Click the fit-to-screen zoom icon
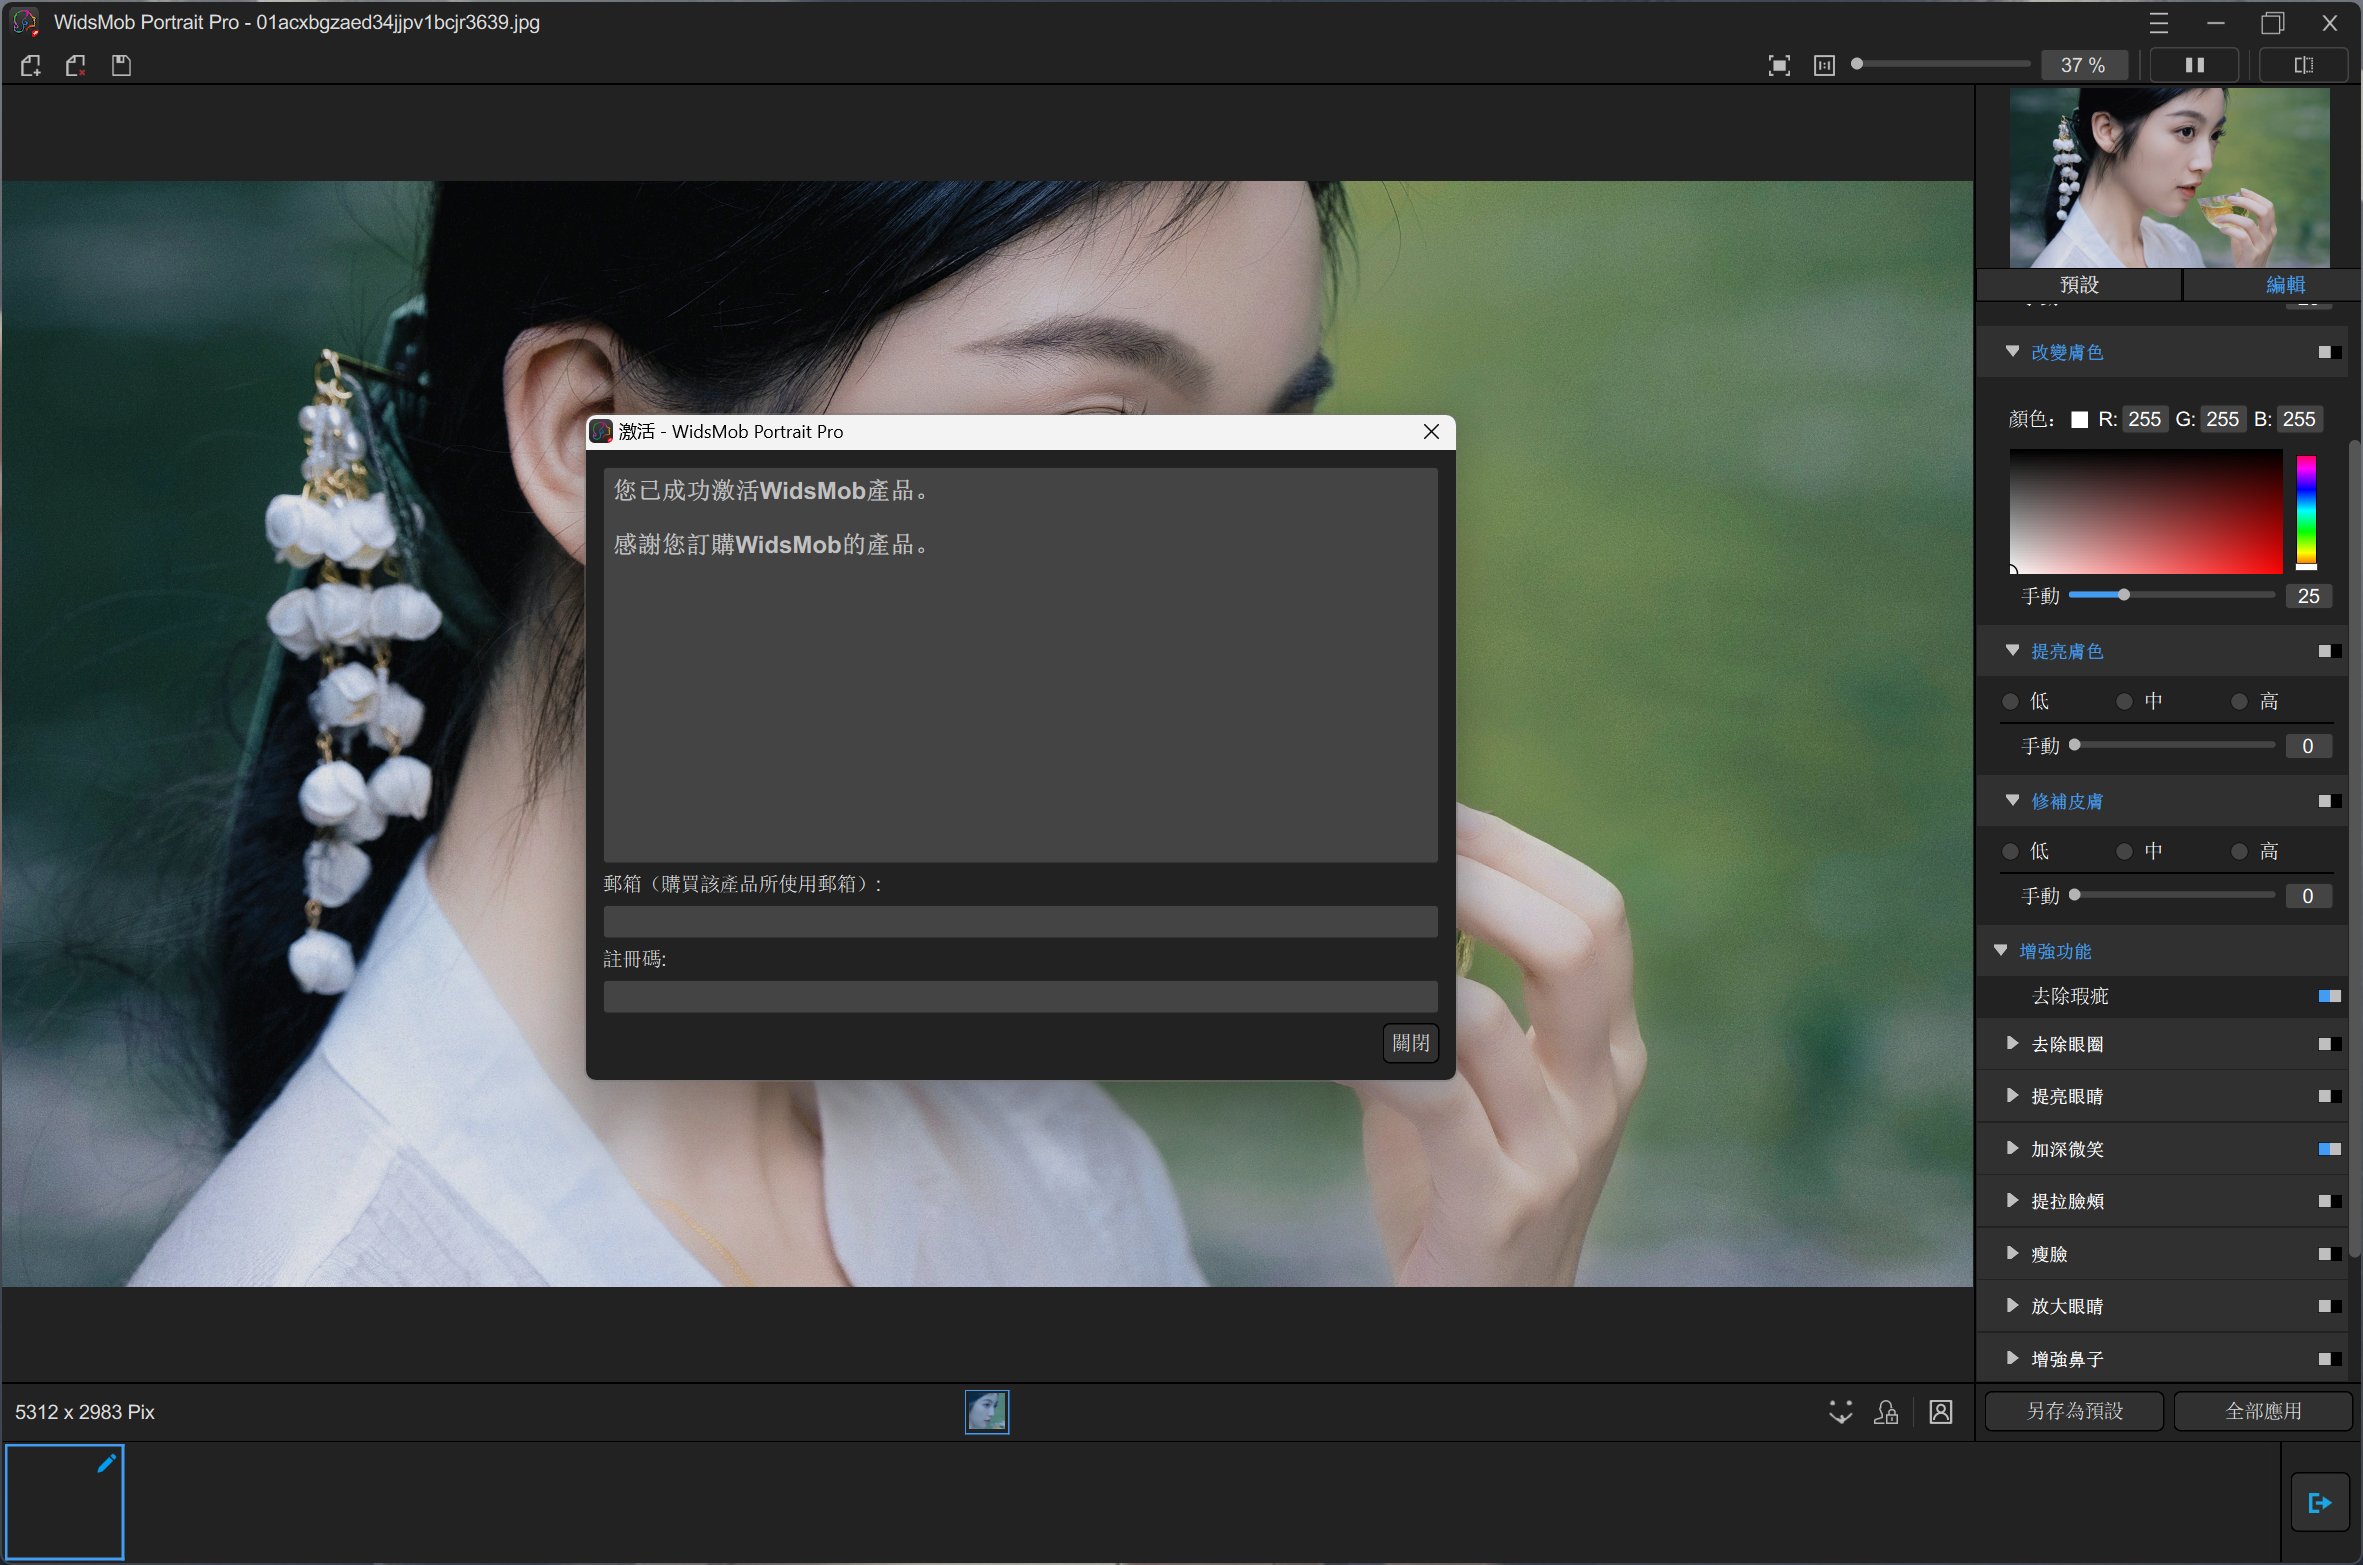Image resolution: width=2363 pixels, height=1565 pixels. [1779, 66]
